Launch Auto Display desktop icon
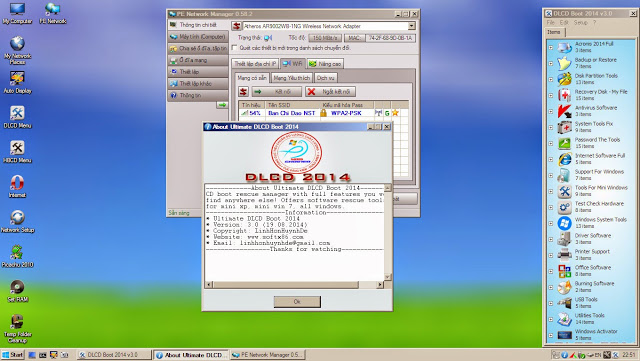This screenshot has width=640, height=361. point(17,82)
